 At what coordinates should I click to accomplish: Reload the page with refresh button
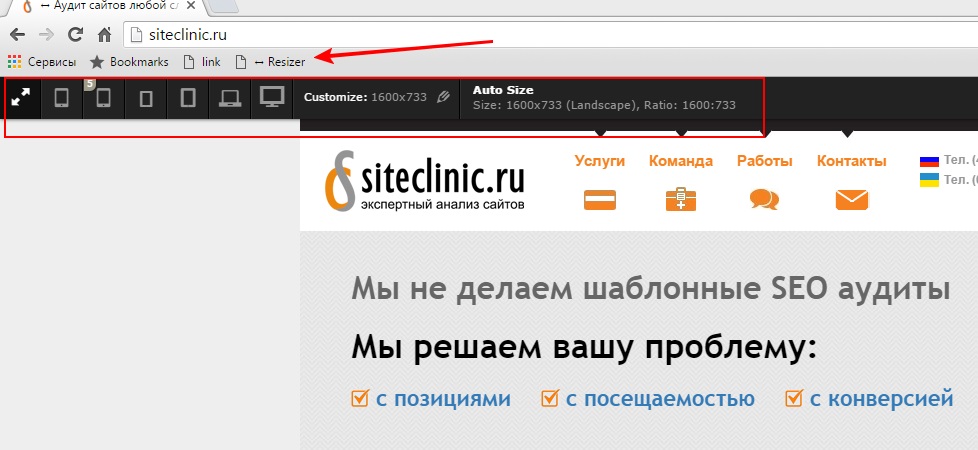point(75,36)
